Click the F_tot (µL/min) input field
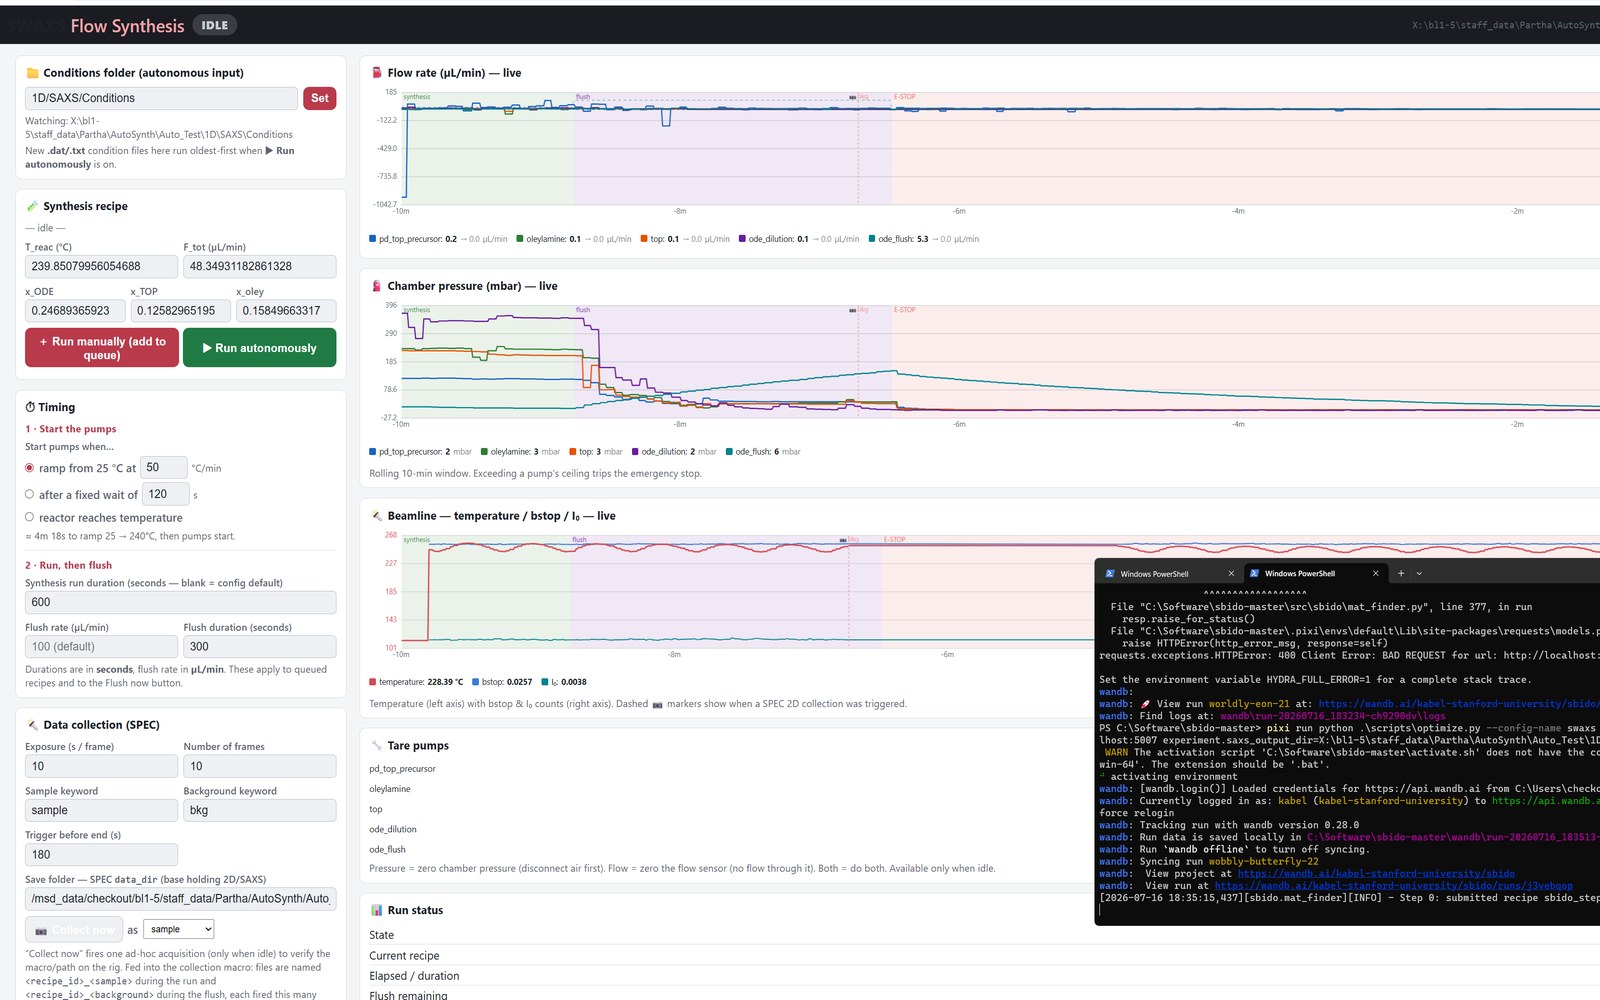Viewport: 1600px width, 1000px height. (260, 267)
